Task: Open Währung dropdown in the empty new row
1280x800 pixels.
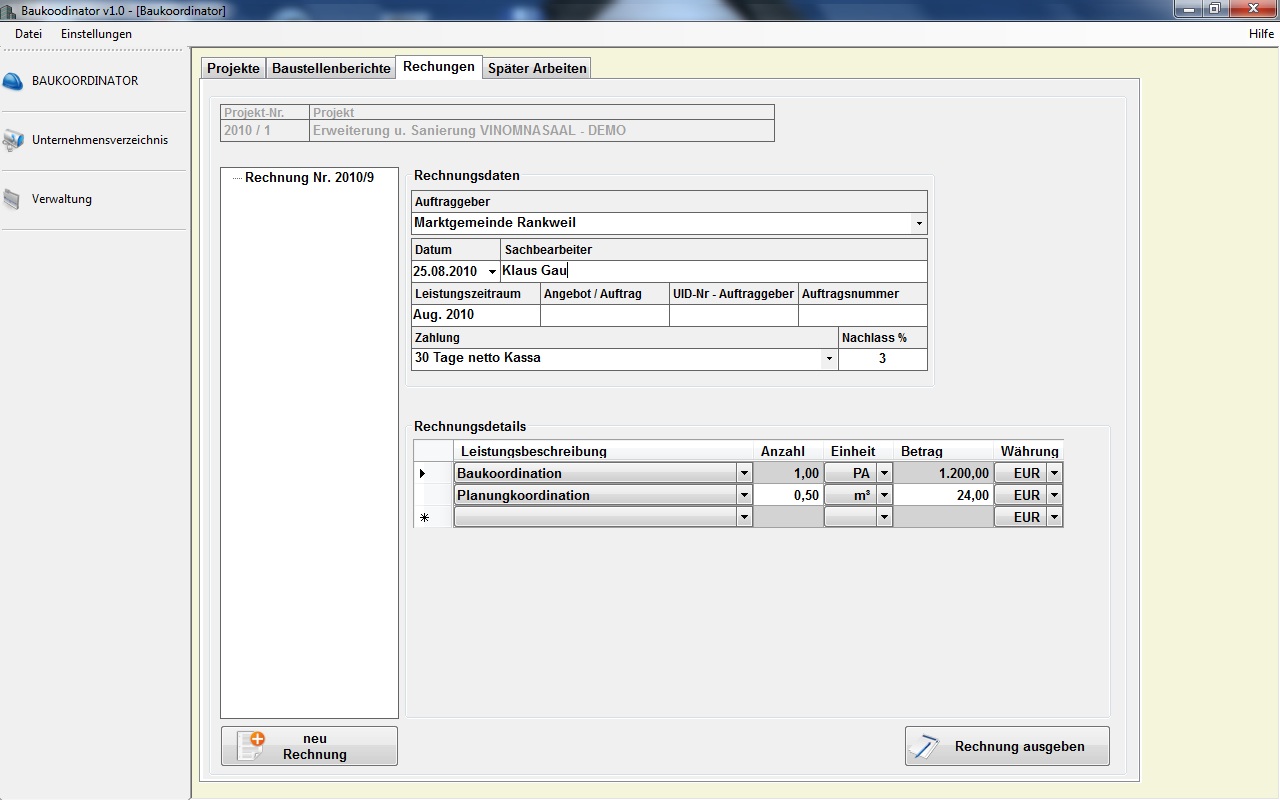Action: [x=1053, y=517]
